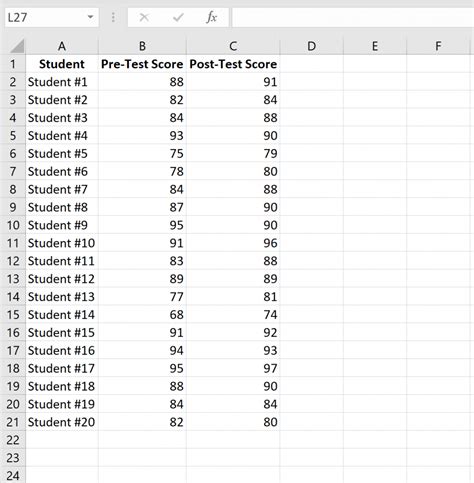Select the 'Student #14' cell
Image resolution: width=474 pixels, height=483 pixels.
pyautogui.click(x=62, y=314)
